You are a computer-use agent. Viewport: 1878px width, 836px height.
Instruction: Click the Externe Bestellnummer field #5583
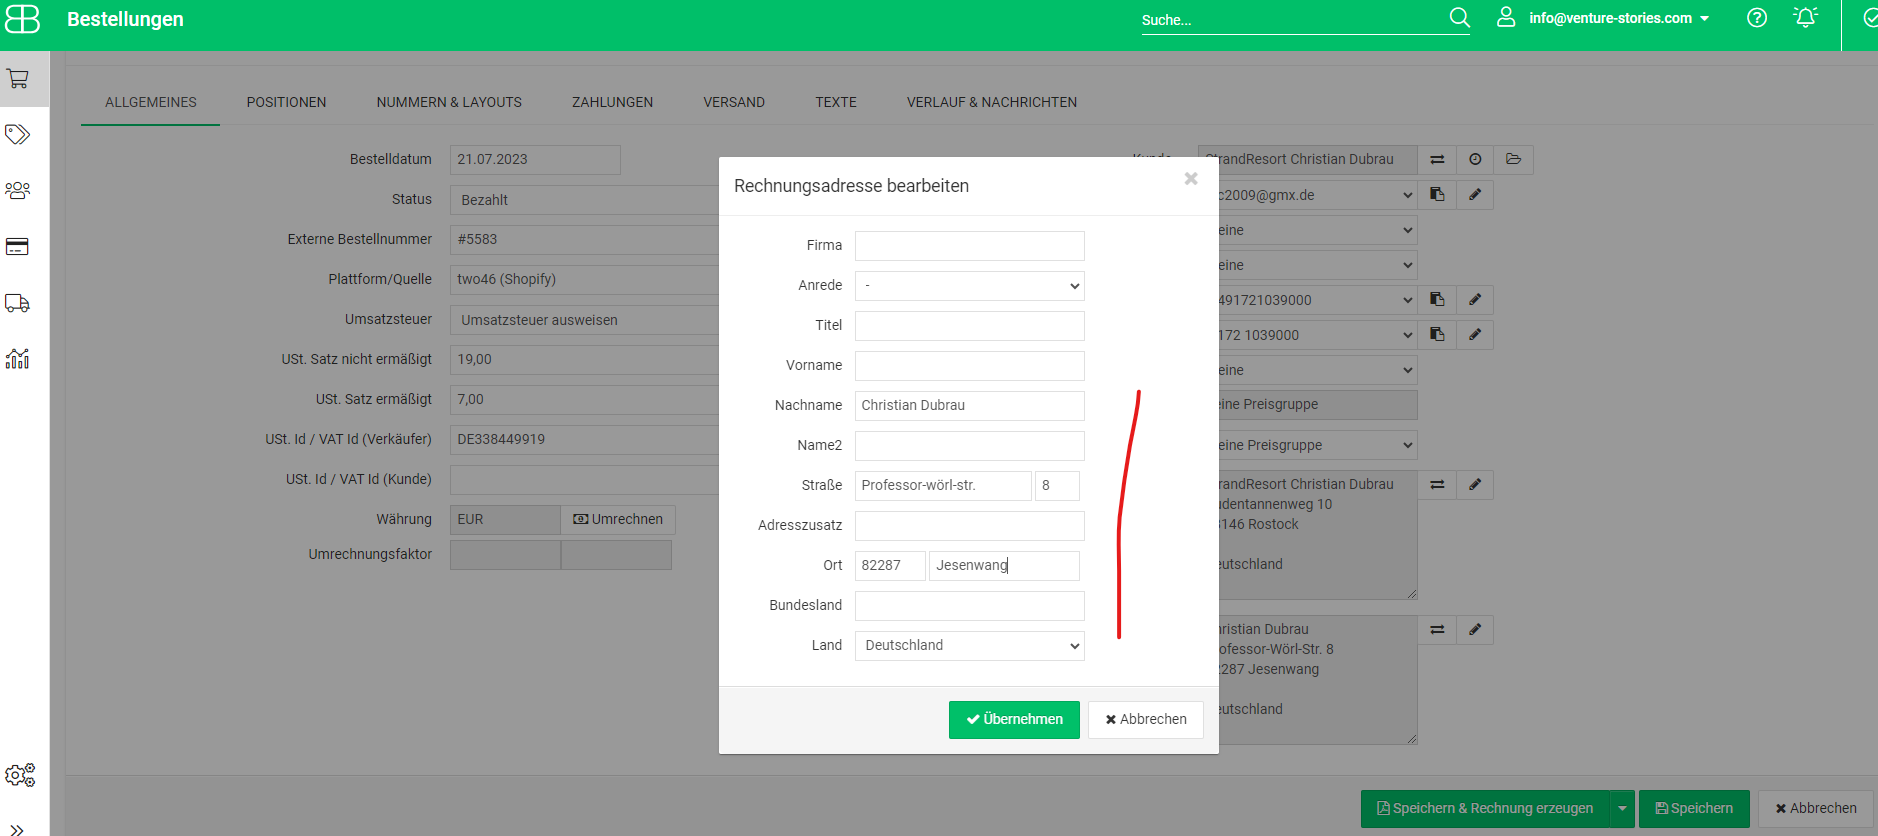click(585, 240)
